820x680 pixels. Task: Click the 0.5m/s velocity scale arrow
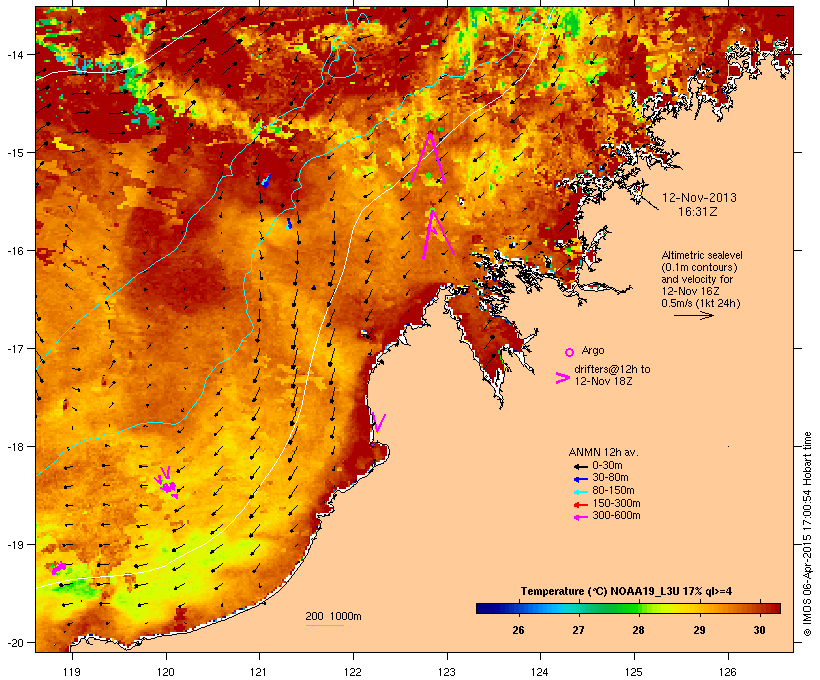coord(693,315)
